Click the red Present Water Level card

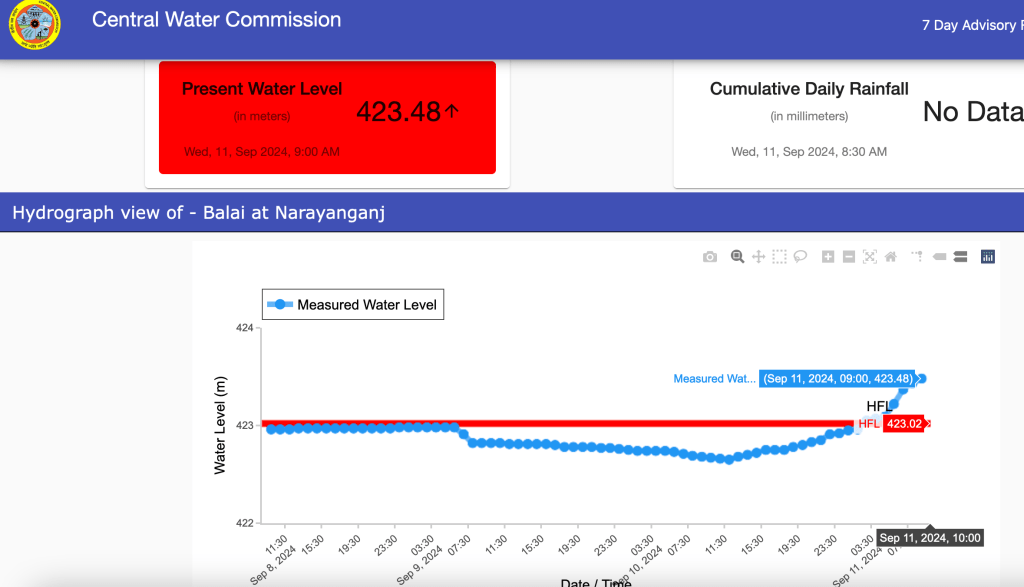click(327, 117)
